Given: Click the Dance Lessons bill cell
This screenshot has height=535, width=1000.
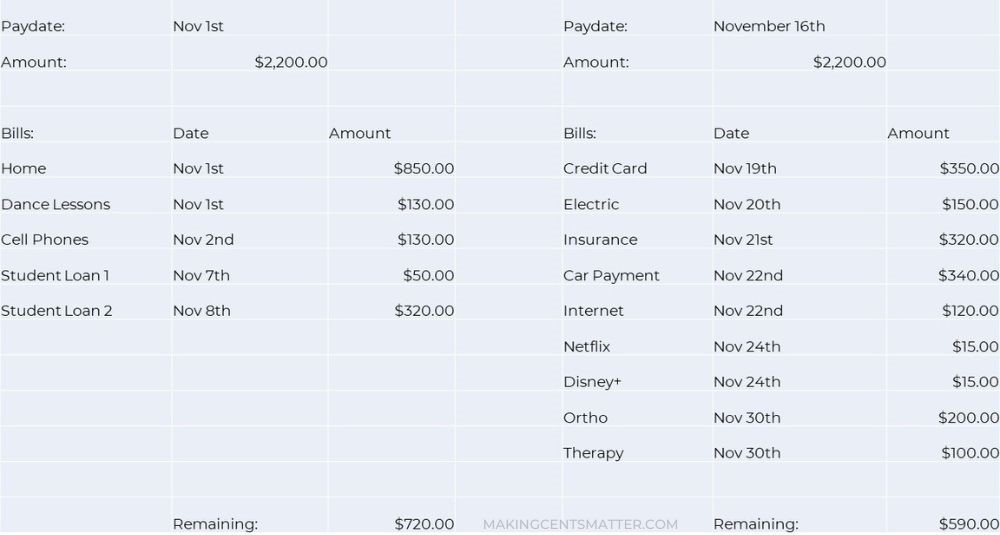Looking at the screenshot, I should point(86,204).
